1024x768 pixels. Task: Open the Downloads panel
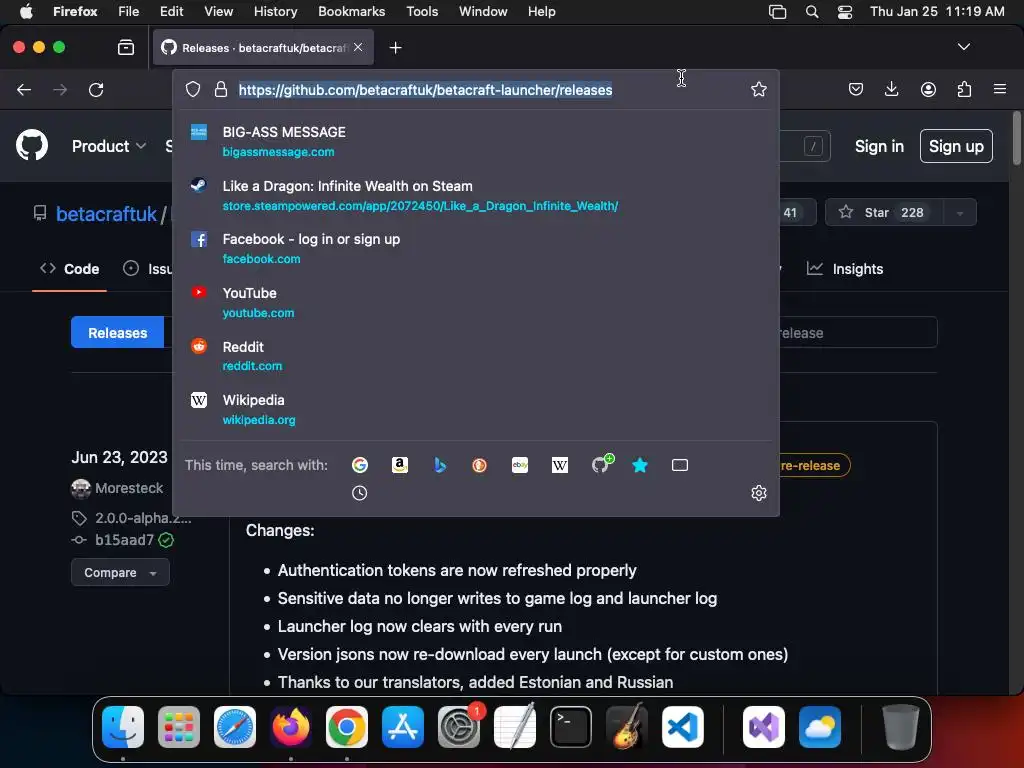(x=891, y=89)
